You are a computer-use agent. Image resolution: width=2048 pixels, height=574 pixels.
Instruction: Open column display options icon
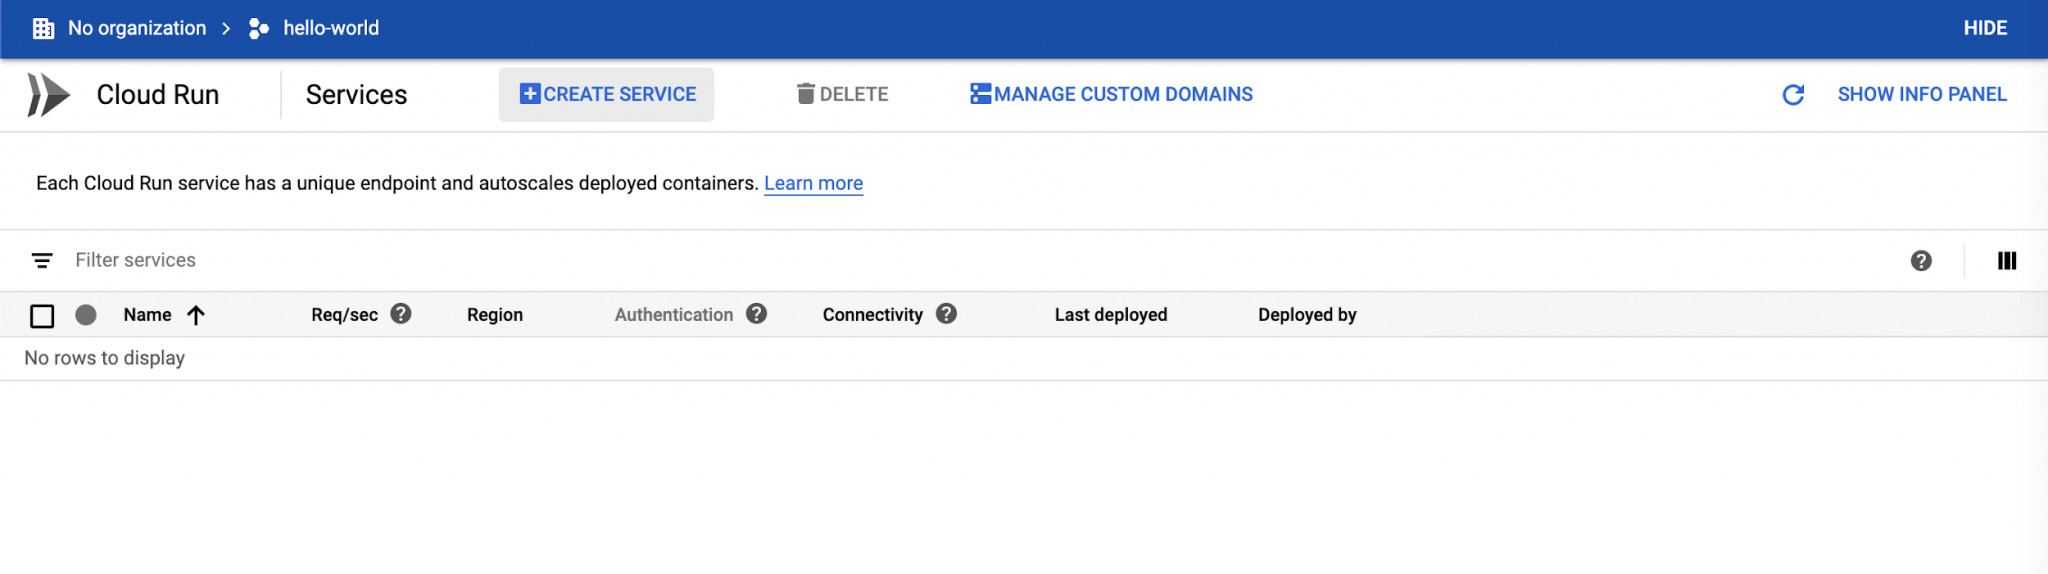tap(2007, 260)
